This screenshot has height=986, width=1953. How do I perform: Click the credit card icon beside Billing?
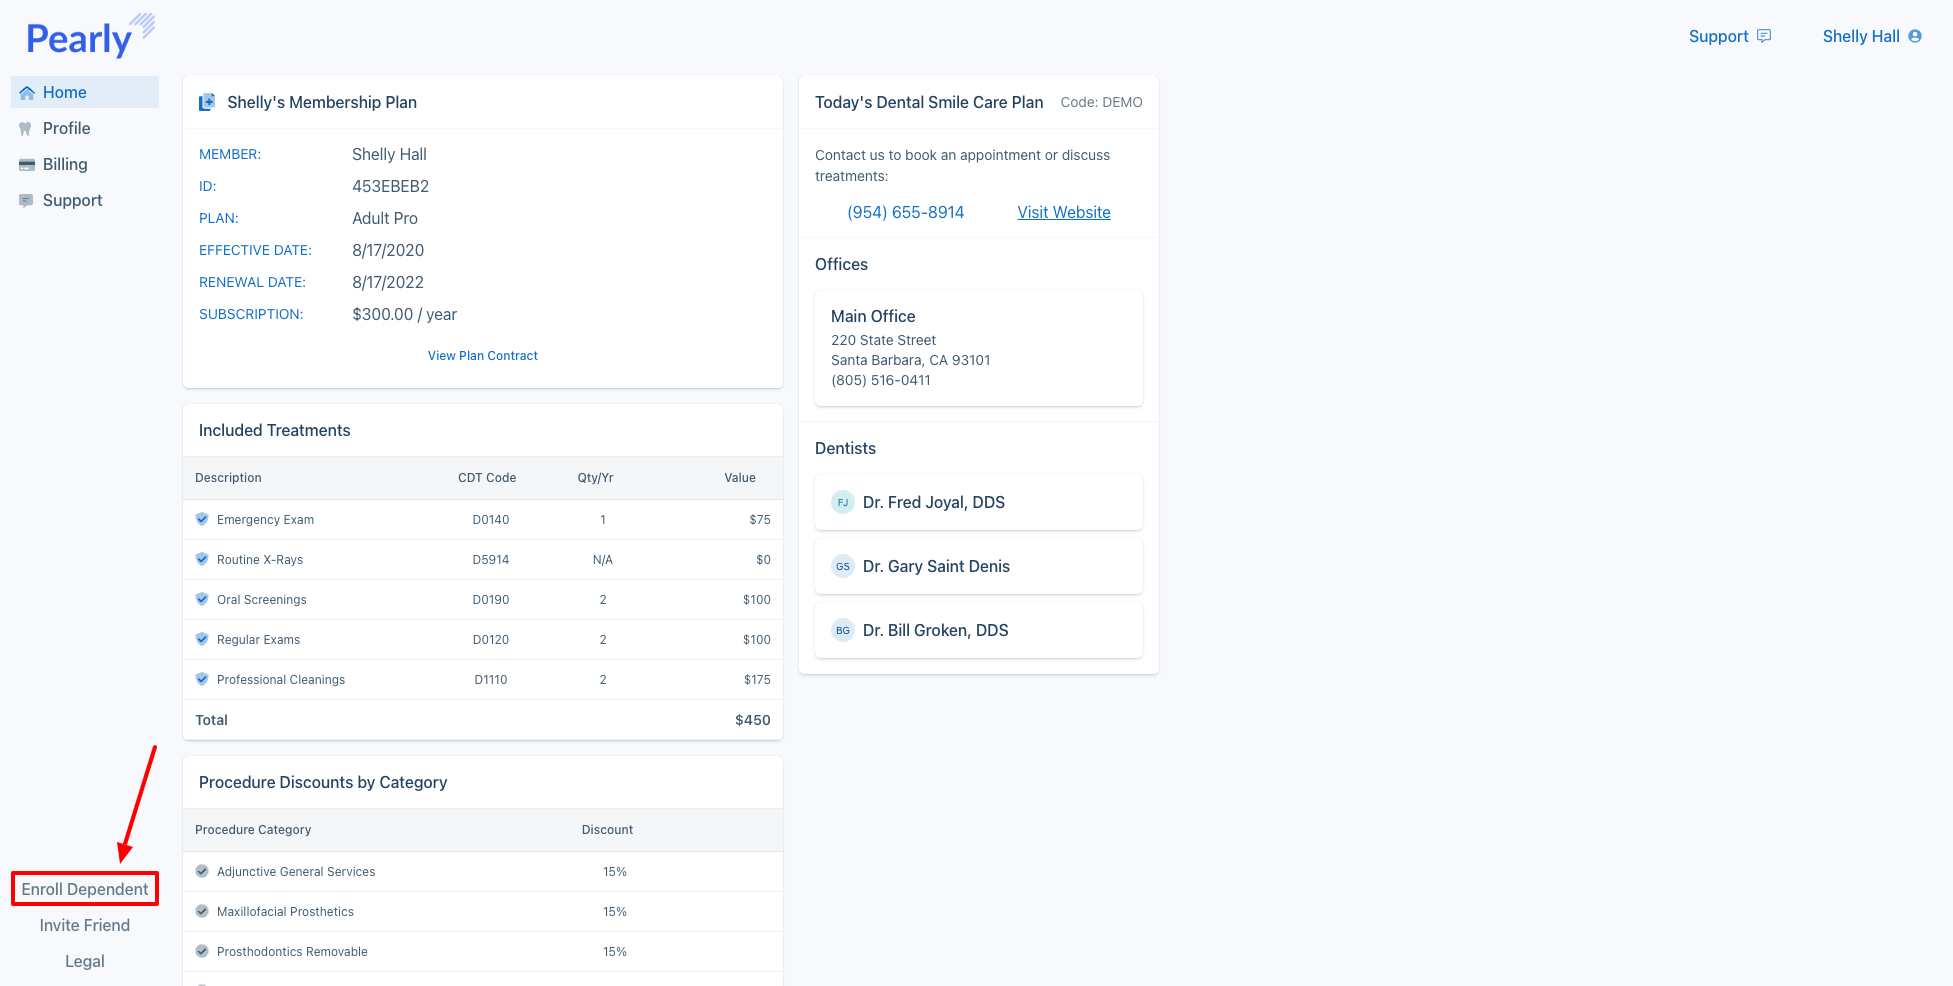click(x=27, y=165)
